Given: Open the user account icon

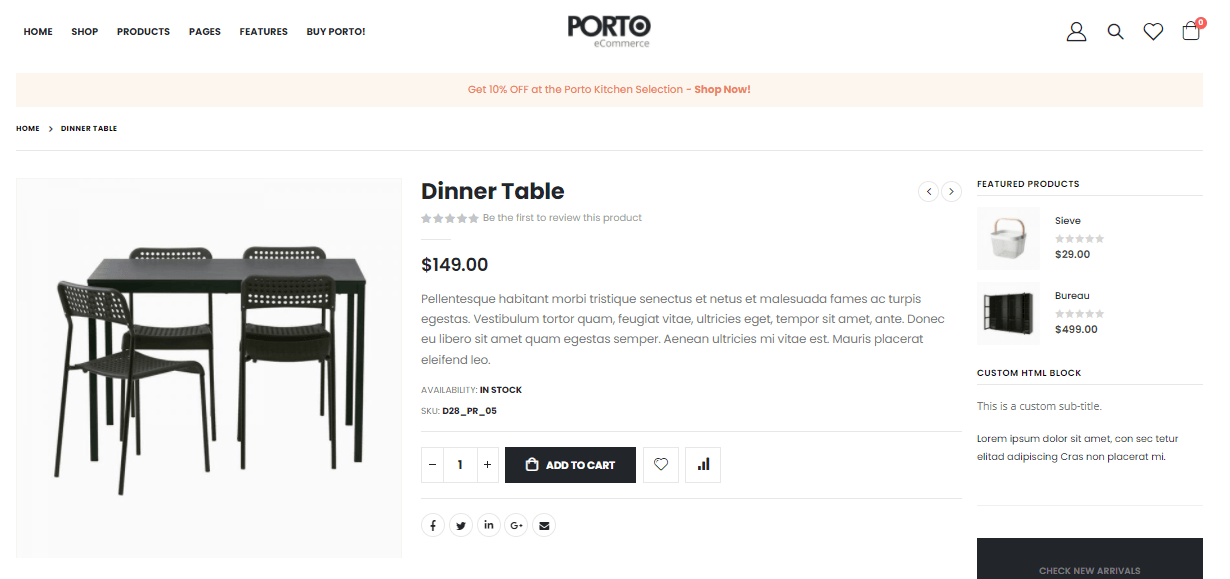Looking at the screenshot, I should point(1076,32).
